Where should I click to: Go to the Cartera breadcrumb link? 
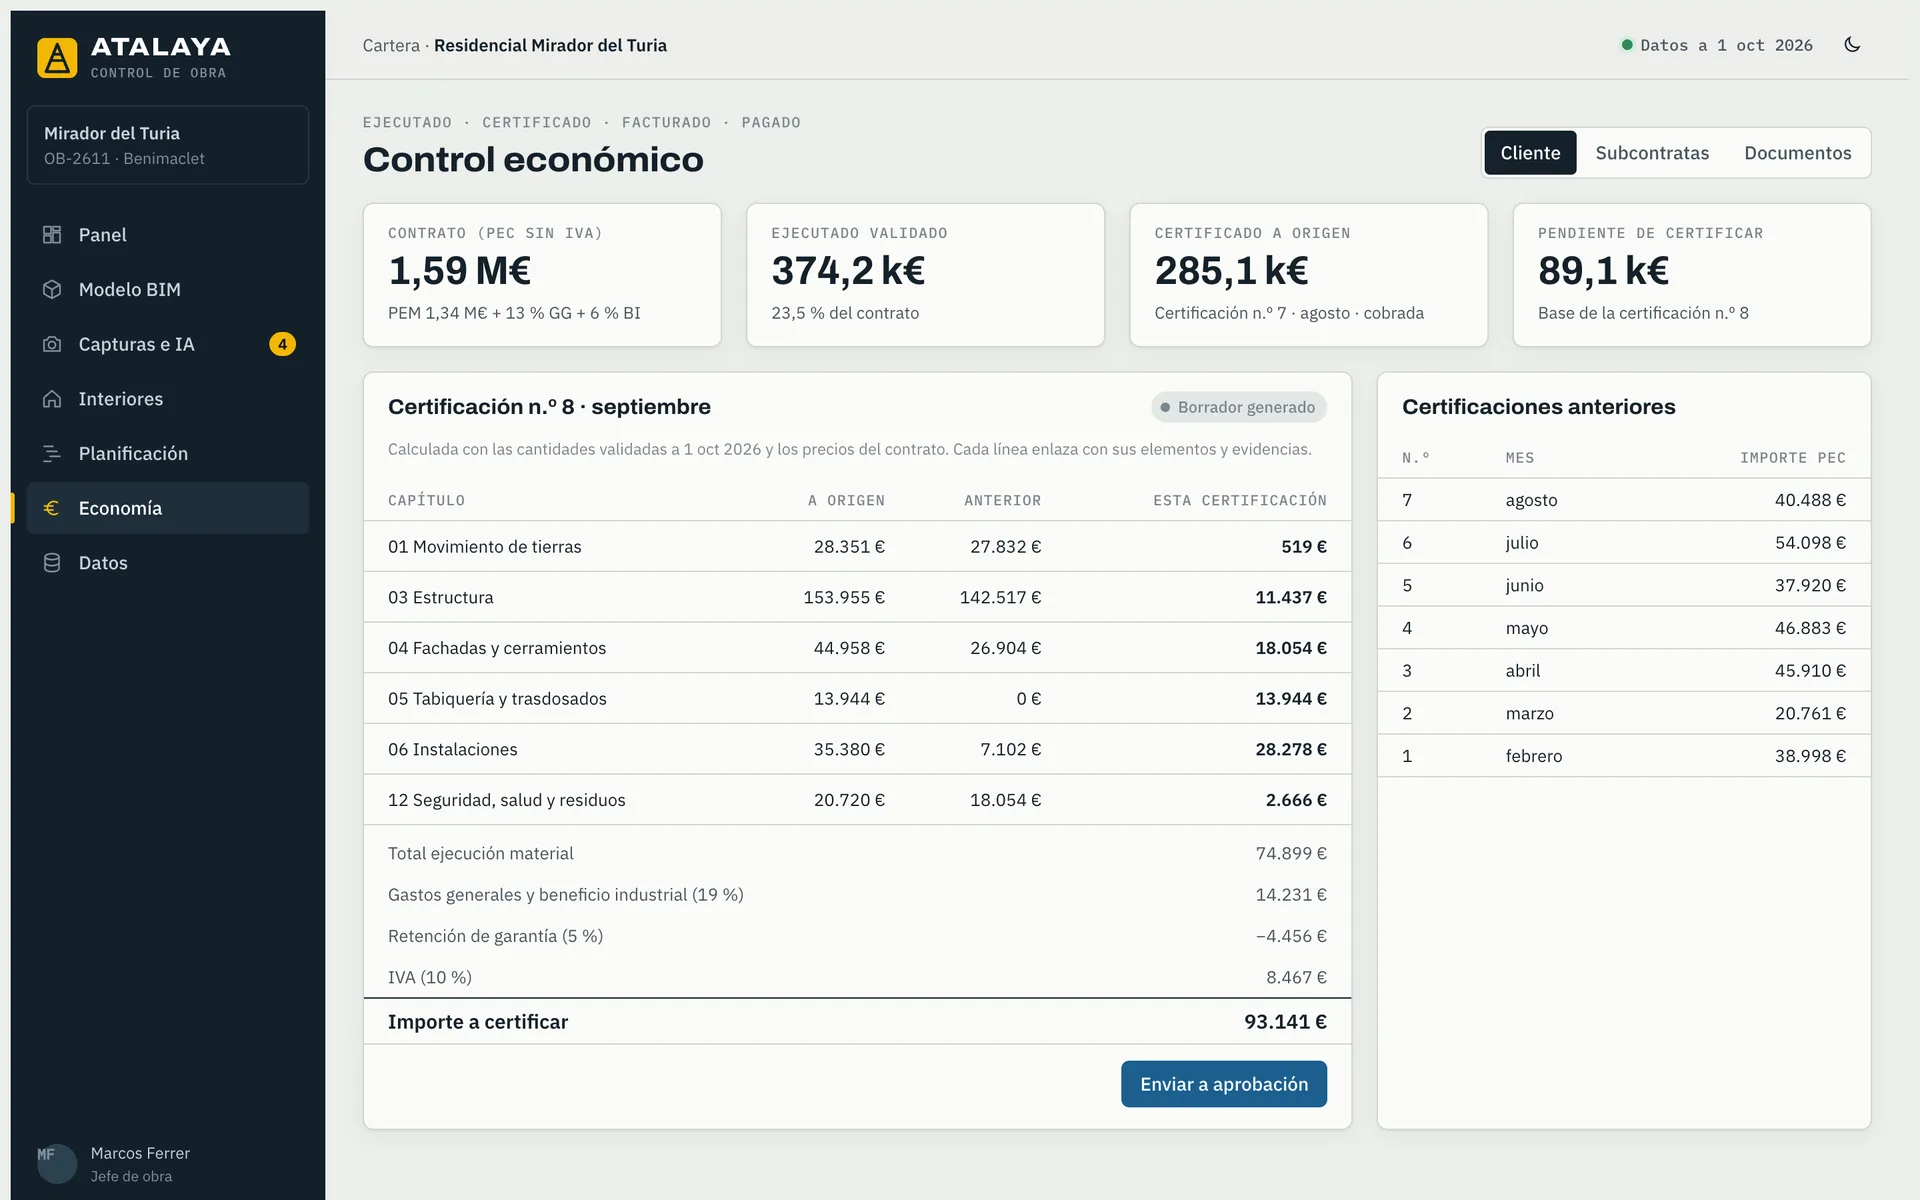[391, 45]
